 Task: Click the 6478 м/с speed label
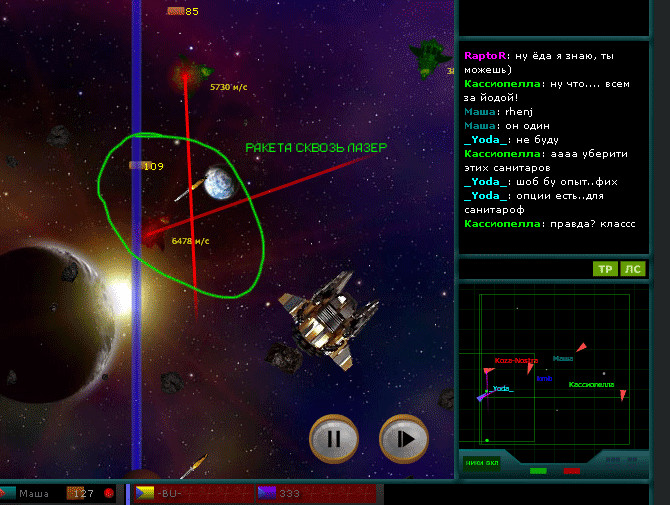pos(191,241)
